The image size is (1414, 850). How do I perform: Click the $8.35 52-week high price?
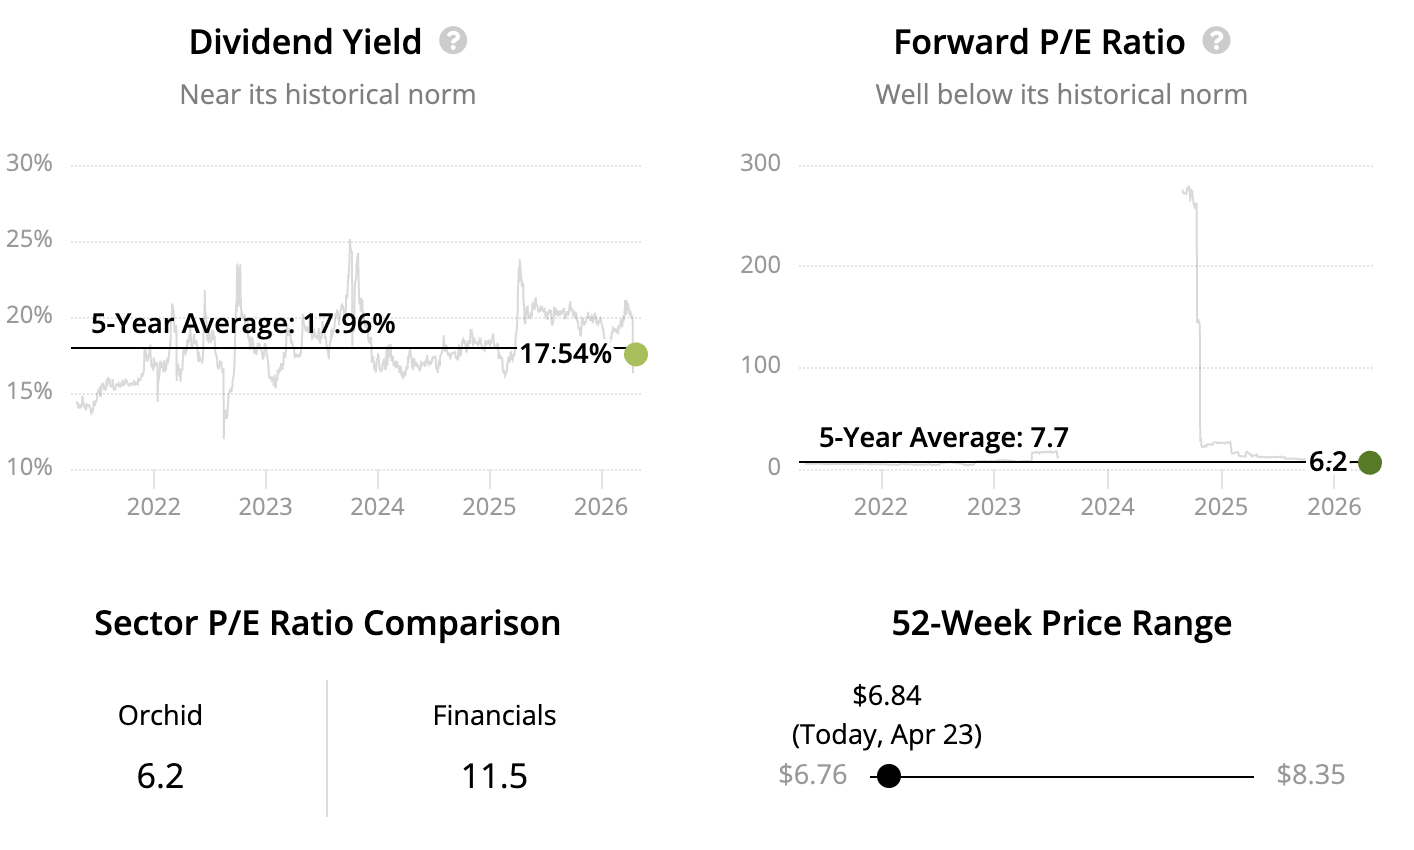1311,775
